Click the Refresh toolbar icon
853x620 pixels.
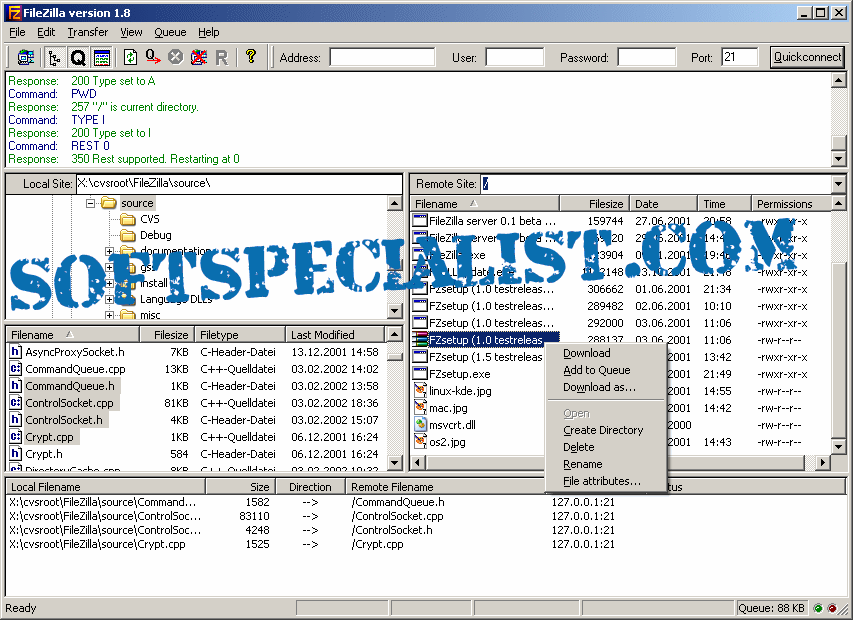tap(130, 57)
